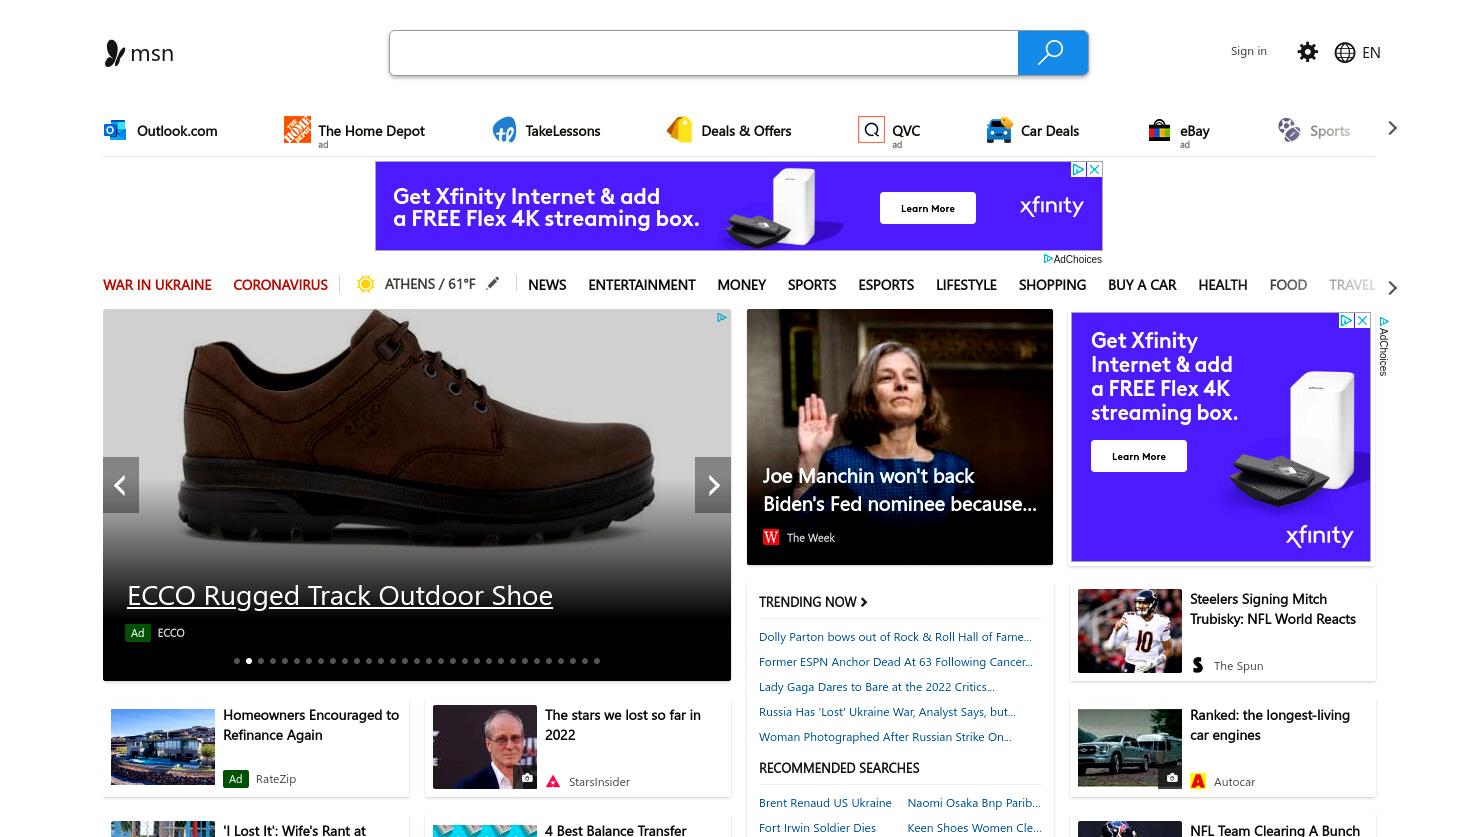Click the globe language icon
The image size is (1478, 837).
pyautogui.click(x=1345, y=53)
